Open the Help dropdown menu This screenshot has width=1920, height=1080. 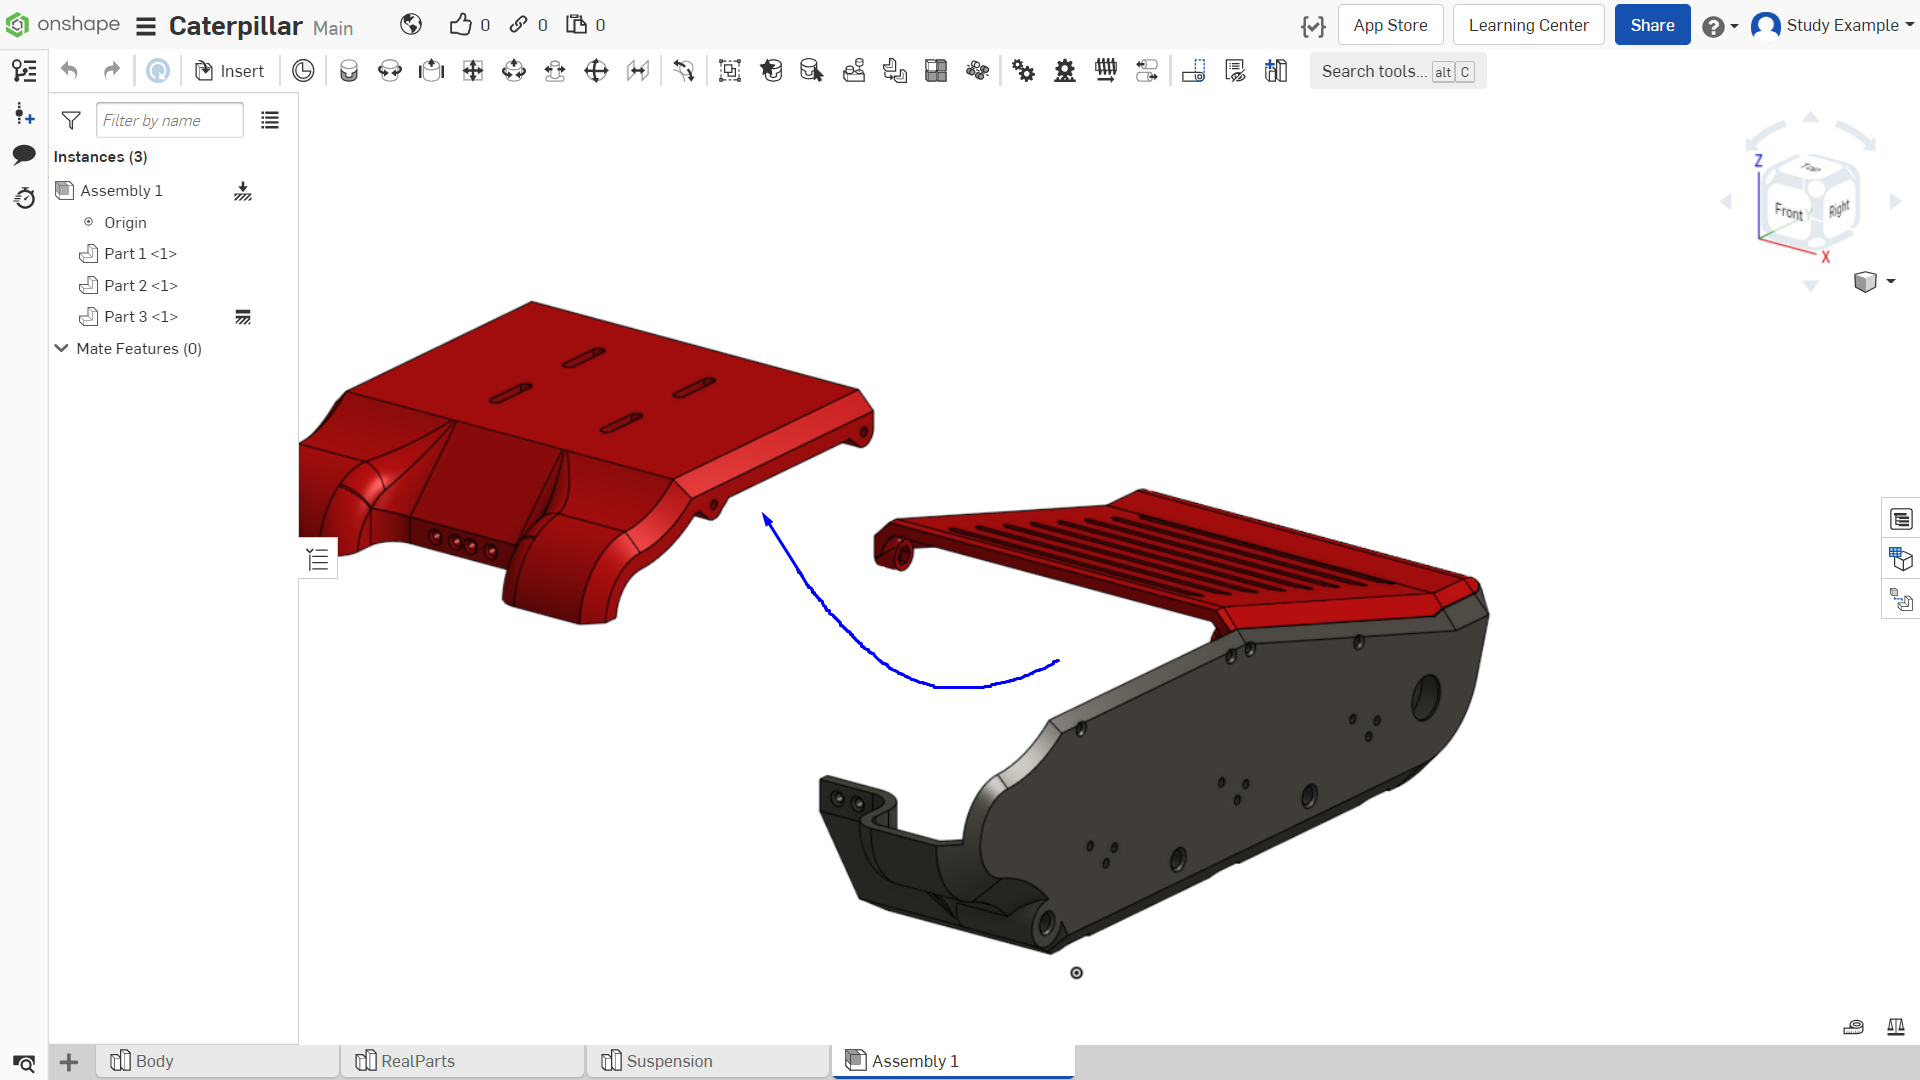pyautogui.click(x=1720, y=26)
